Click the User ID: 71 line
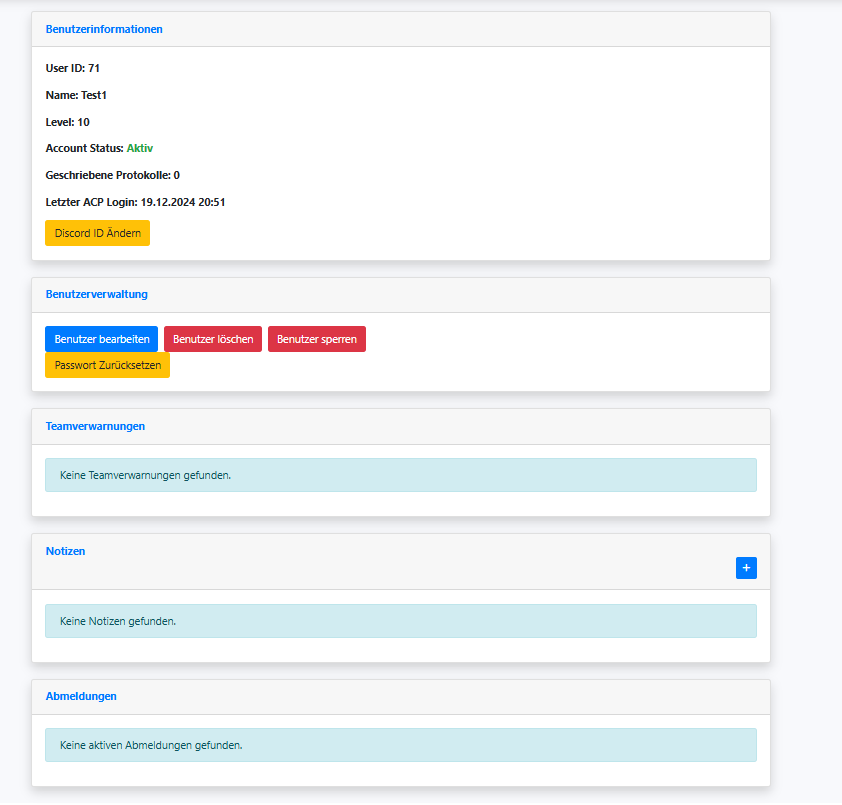Screen dimensions: 842x805 tap(73, 68)
